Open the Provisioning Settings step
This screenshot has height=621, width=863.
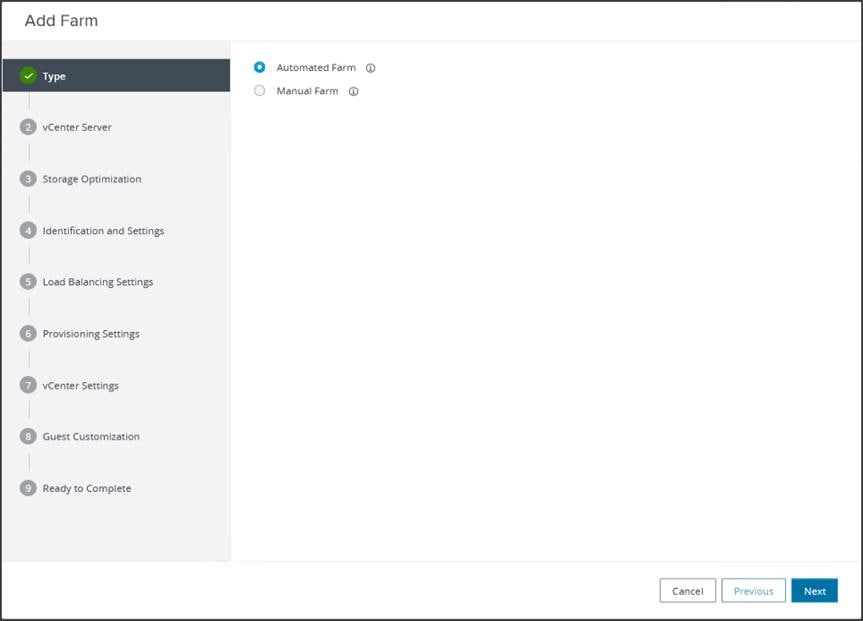(x=91, y=334)
